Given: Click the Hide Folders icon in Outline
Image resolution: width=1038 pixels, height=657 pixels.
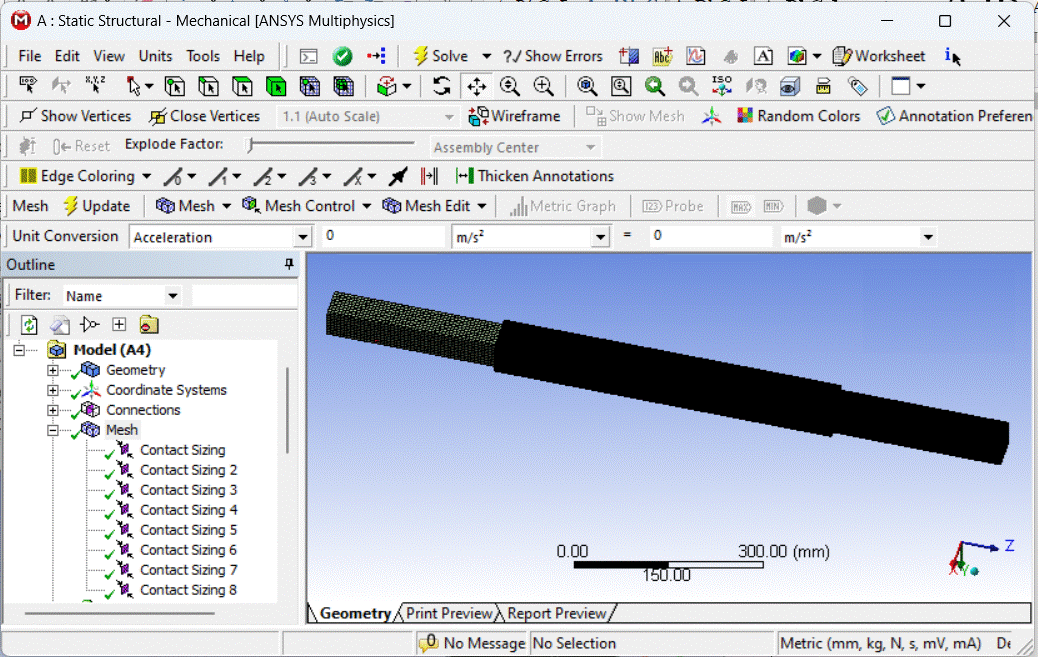Looking at the screenshot, I should [149, 325].
